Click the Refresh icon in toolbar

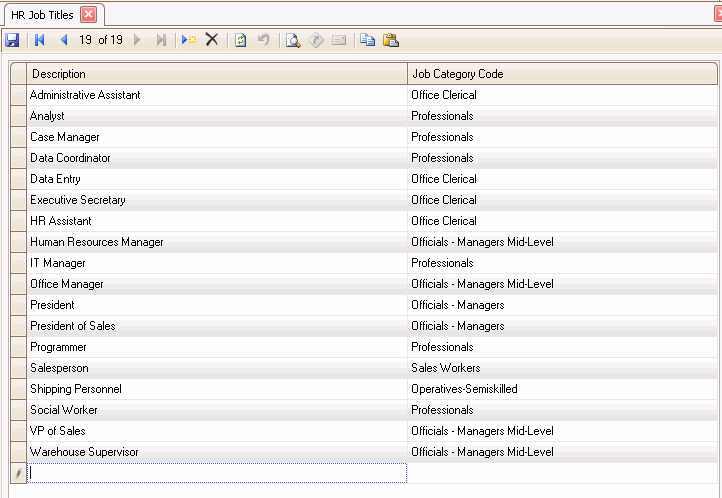[x=240, y=40]
